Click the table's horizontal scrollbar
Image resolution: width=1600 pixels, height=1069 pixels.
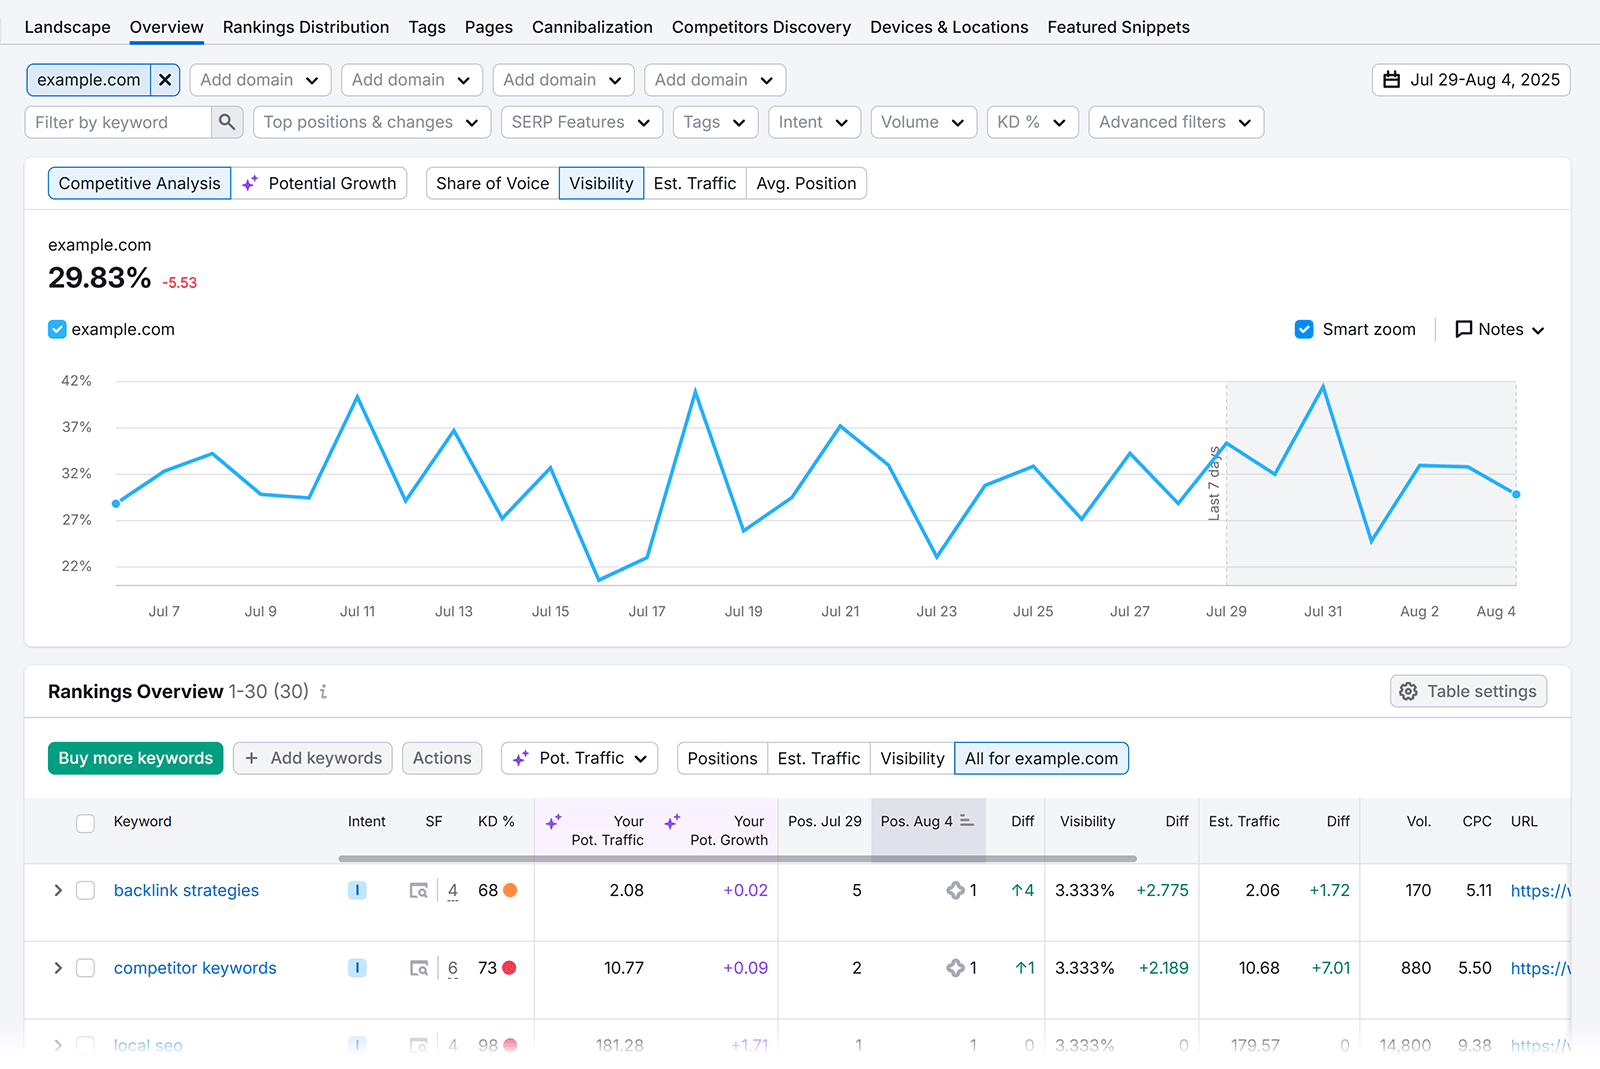(737, 858)
